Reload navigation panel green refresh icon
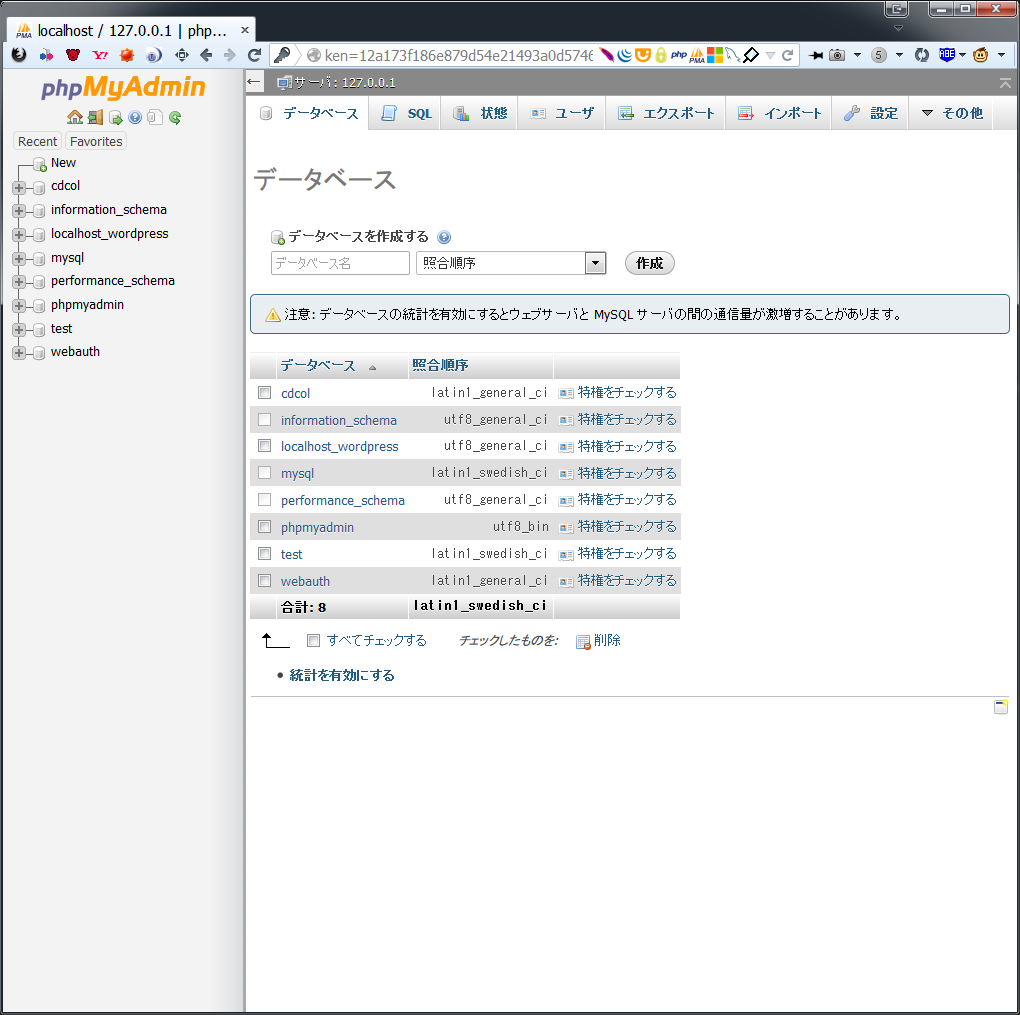Screen dimensions: 1020x1015 pos(174,117)
